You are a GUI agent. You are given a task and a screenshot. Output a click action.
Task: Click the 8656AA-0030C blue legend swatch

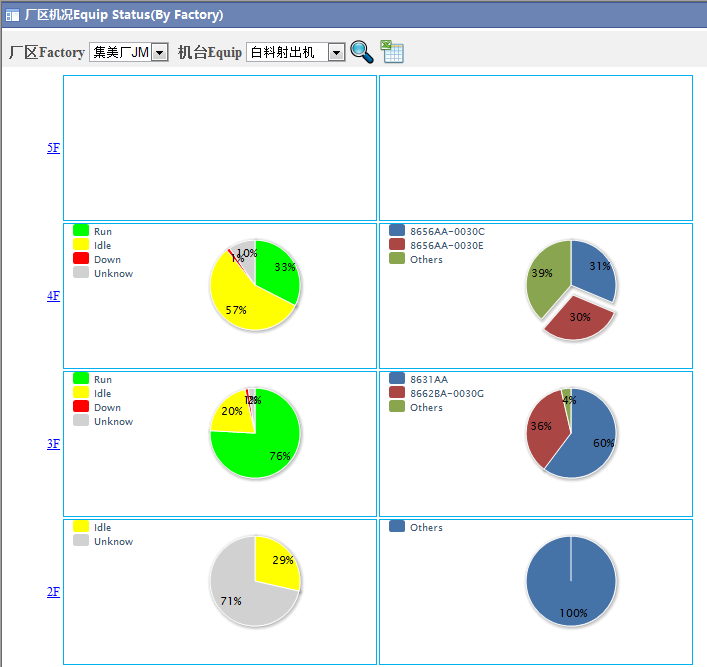coord(397,230)
